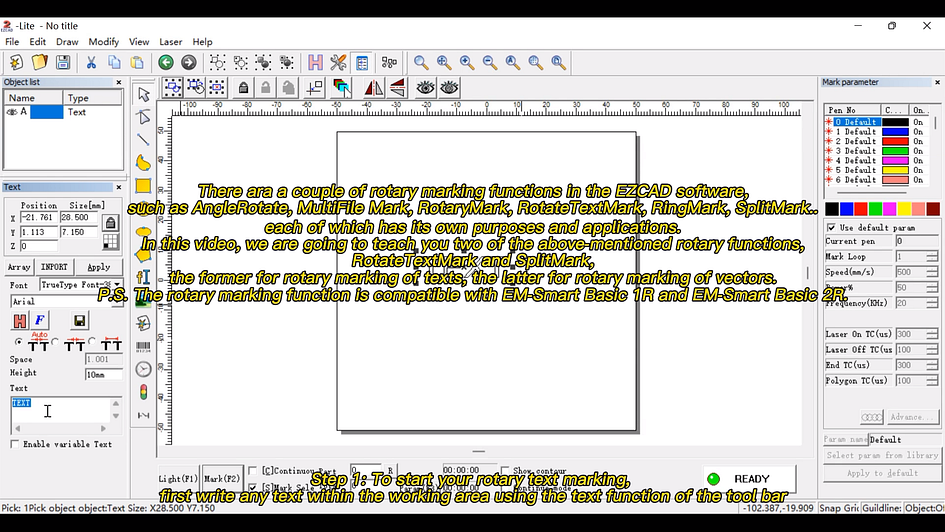The width and height of the screenshot is (945, 532).
Task: Open the Draw menu
Action: click(x=67, y=42)
